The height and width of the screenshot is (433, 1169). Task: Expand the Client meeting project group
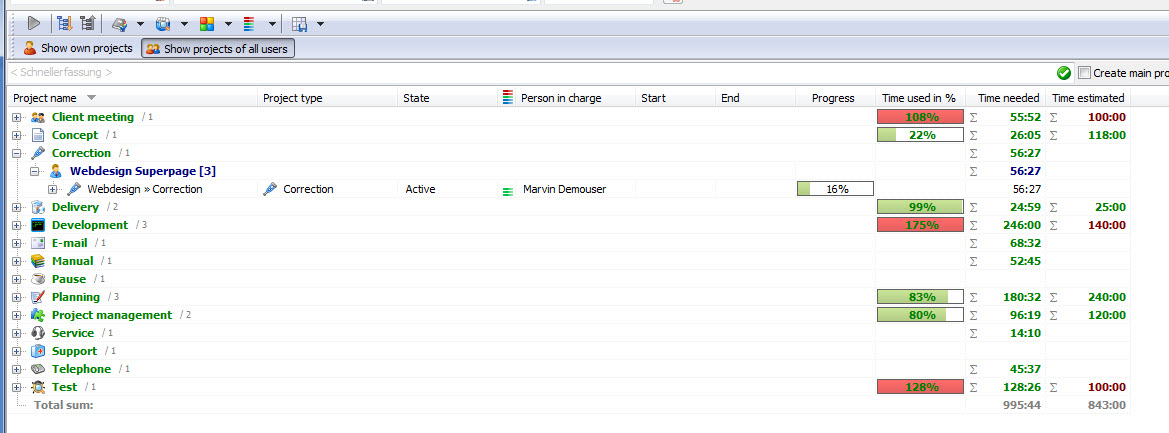click(x=16, y=117)
